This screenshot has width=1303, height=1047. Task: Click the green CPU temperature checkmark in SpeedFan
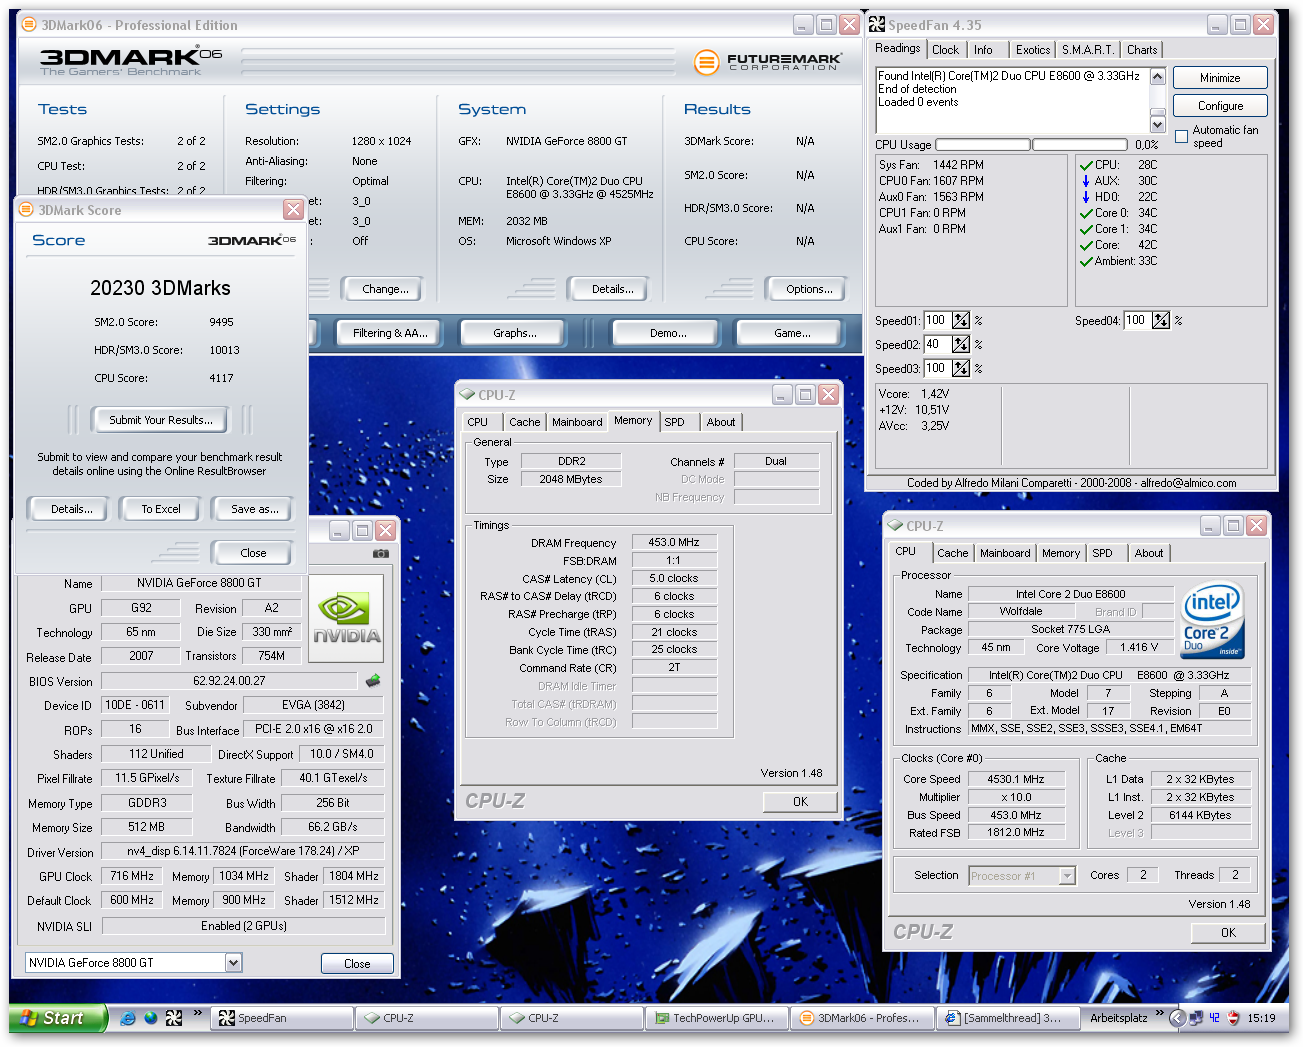click(x=1086, y=165)
